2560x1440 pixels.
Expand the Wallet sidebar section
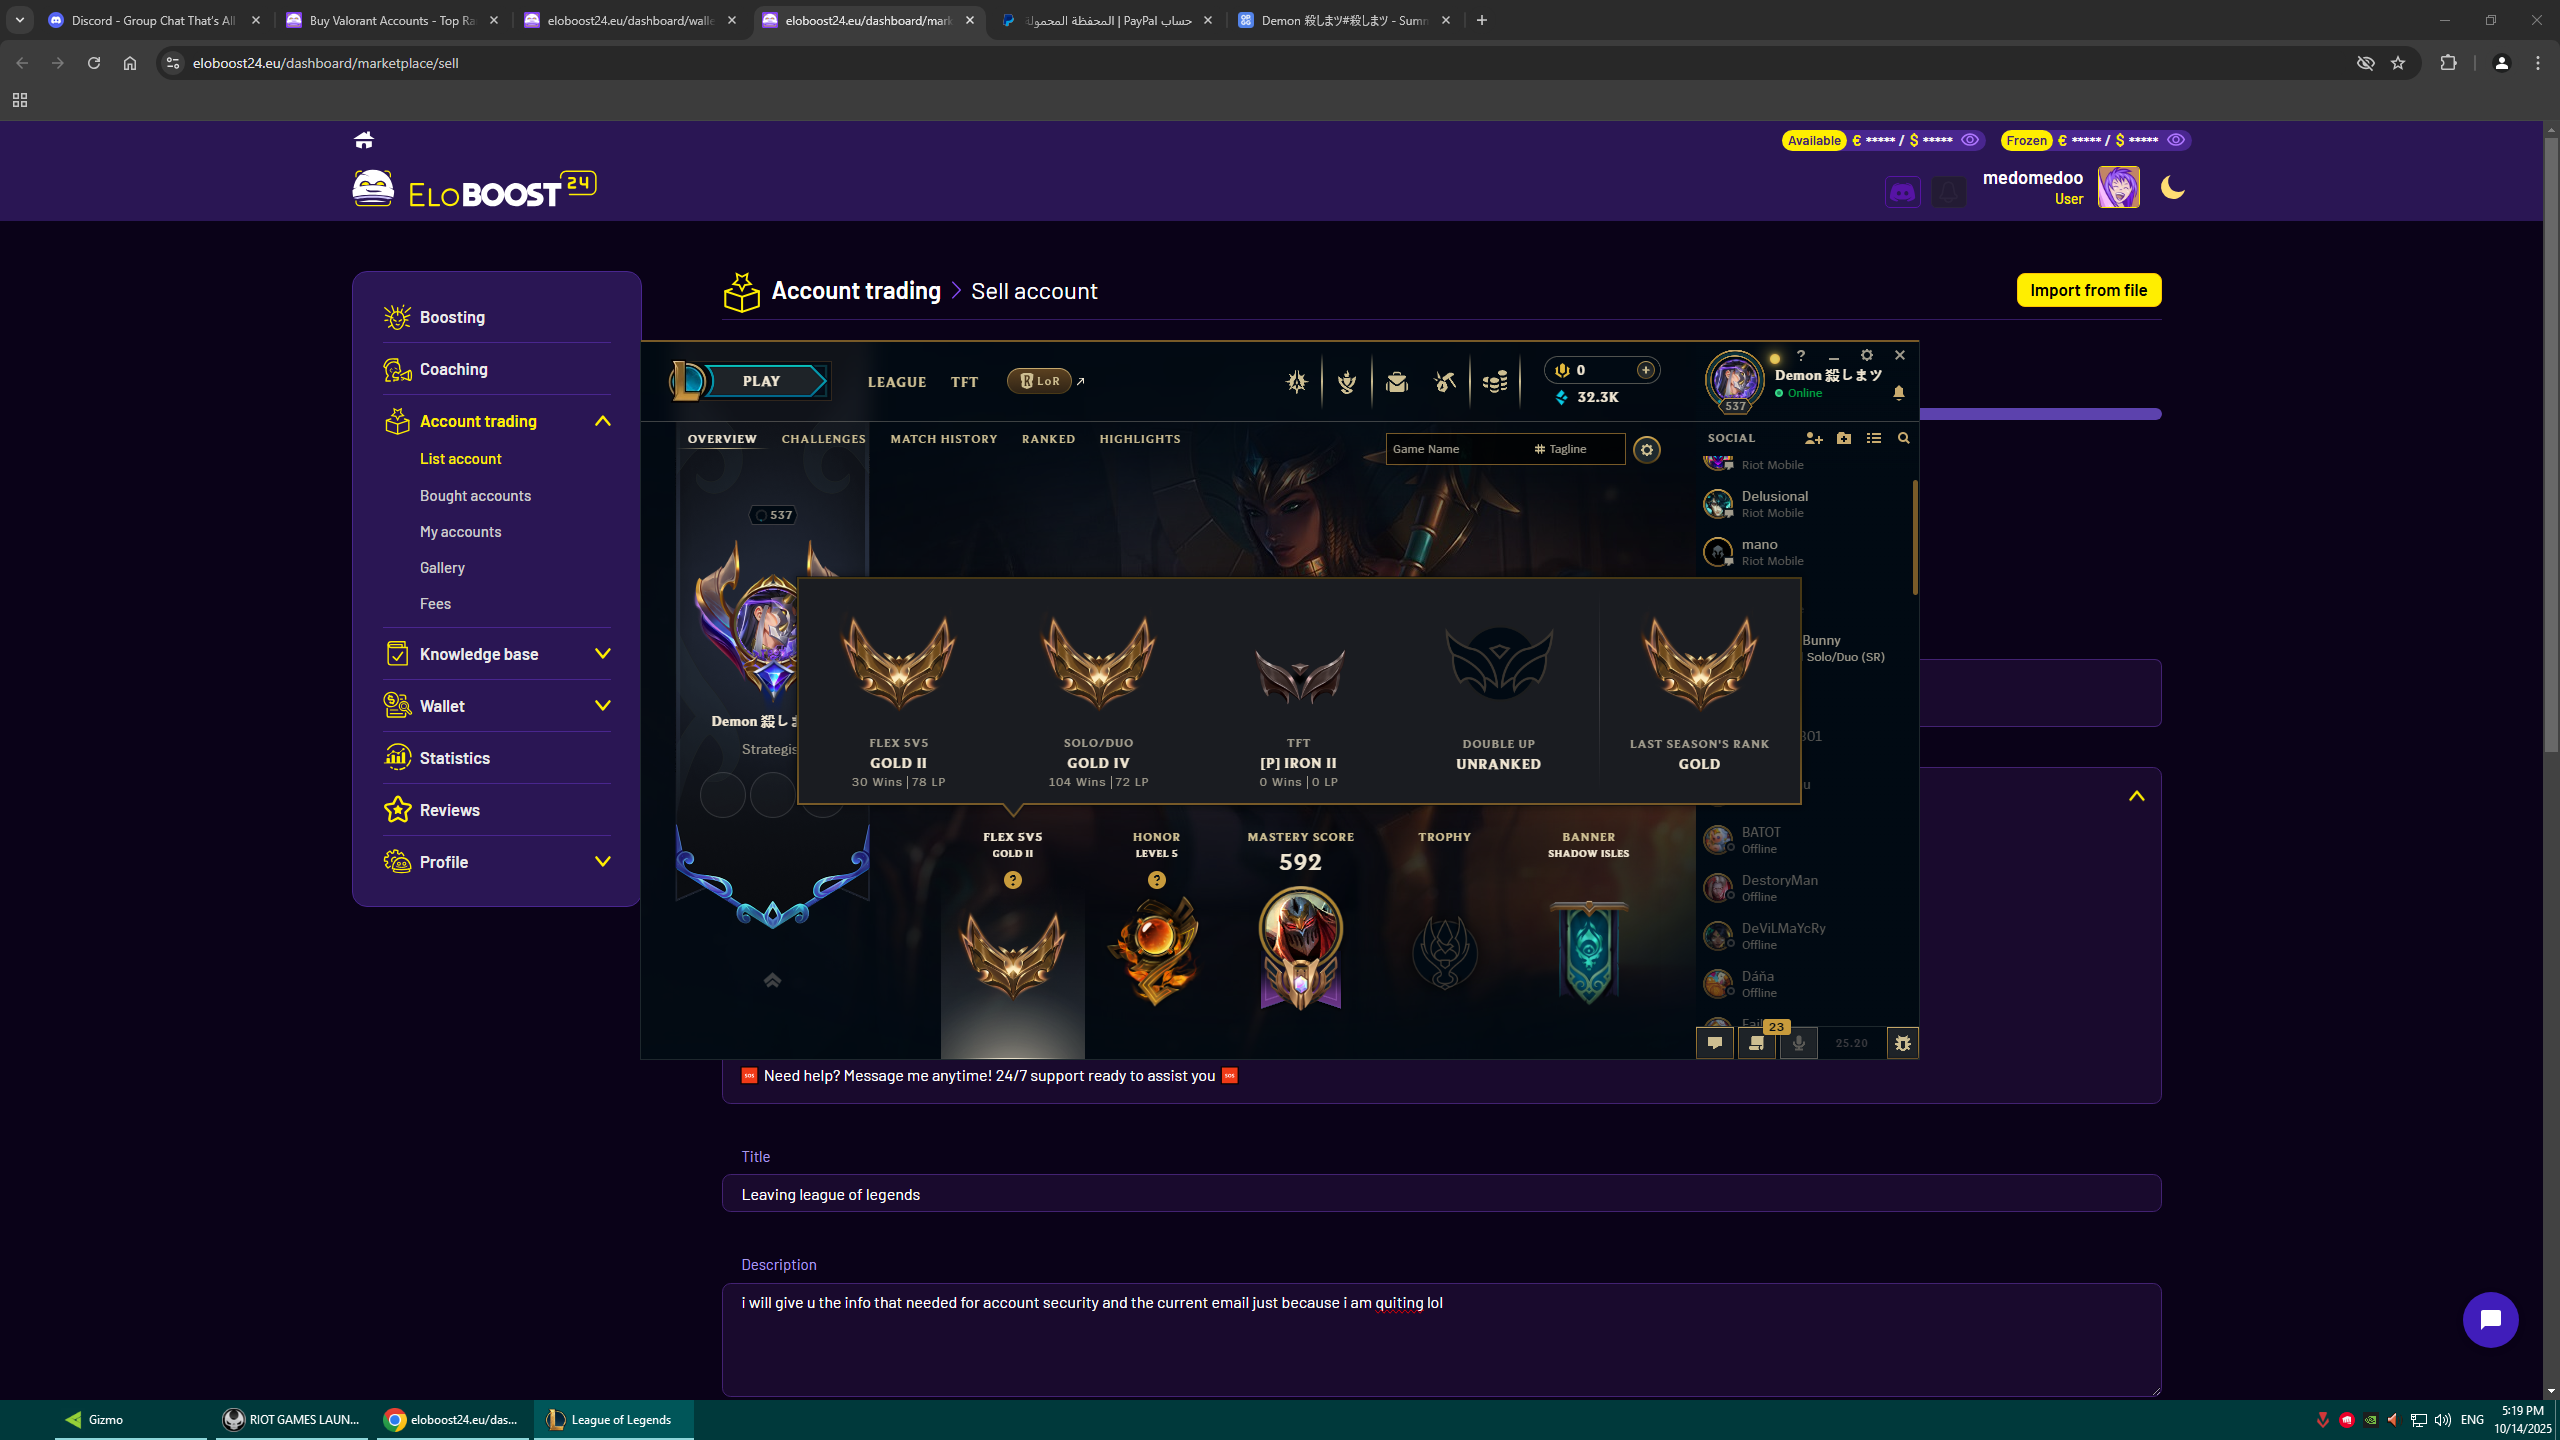603,706
